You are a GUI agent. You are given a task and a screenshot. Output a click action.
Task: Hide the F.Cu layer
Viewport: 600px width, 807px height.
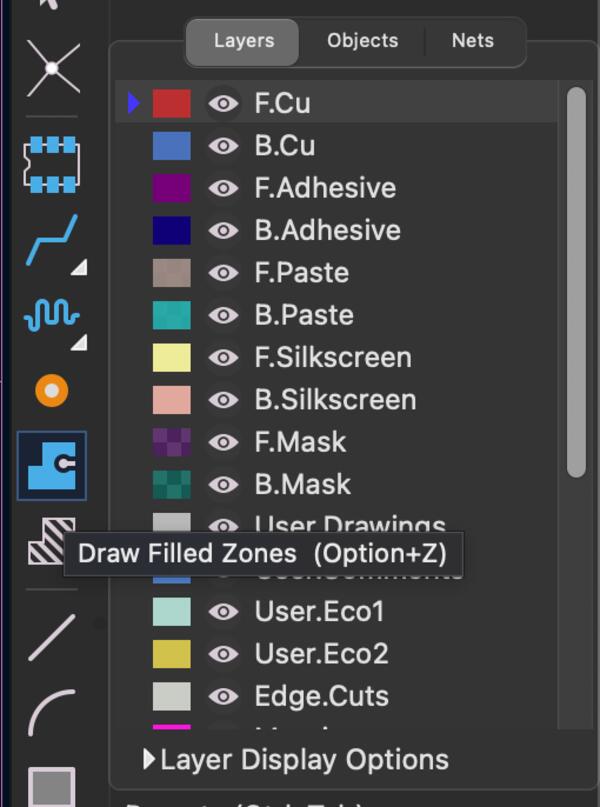[x=223, y=103]
